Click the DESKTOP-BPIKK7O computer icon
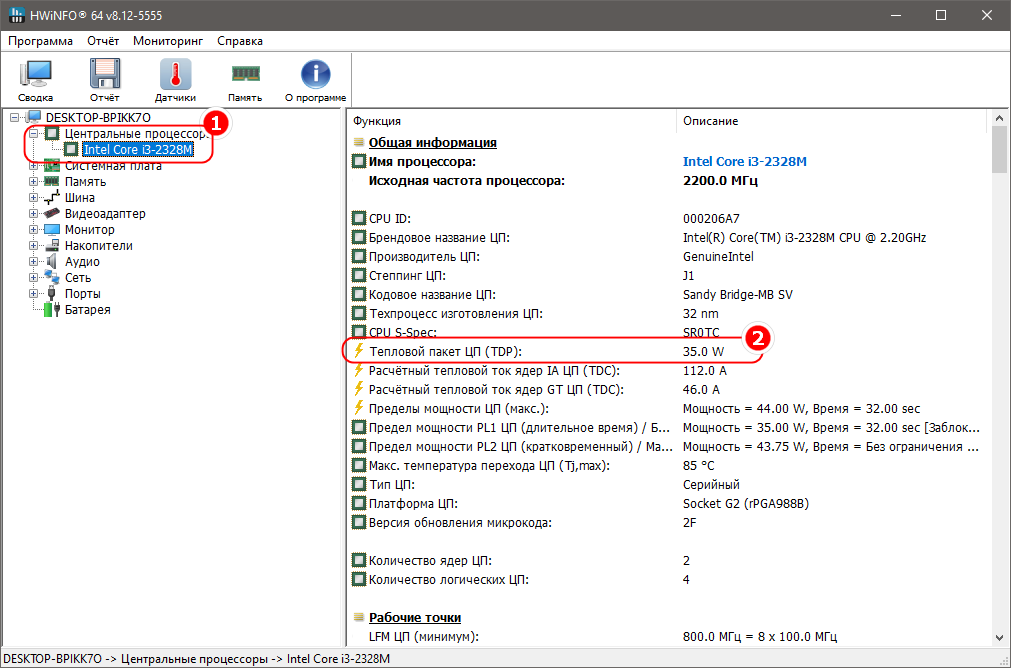1011x668 pixels. 34,117
